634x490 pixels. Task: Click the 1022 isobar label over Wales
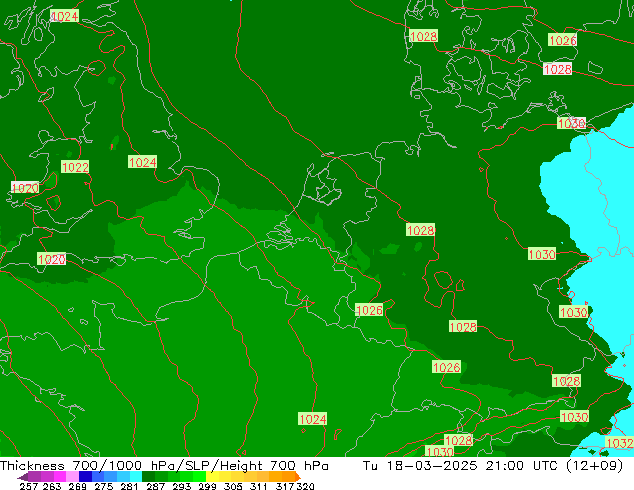pyautogui.click(x=75, y=167)
